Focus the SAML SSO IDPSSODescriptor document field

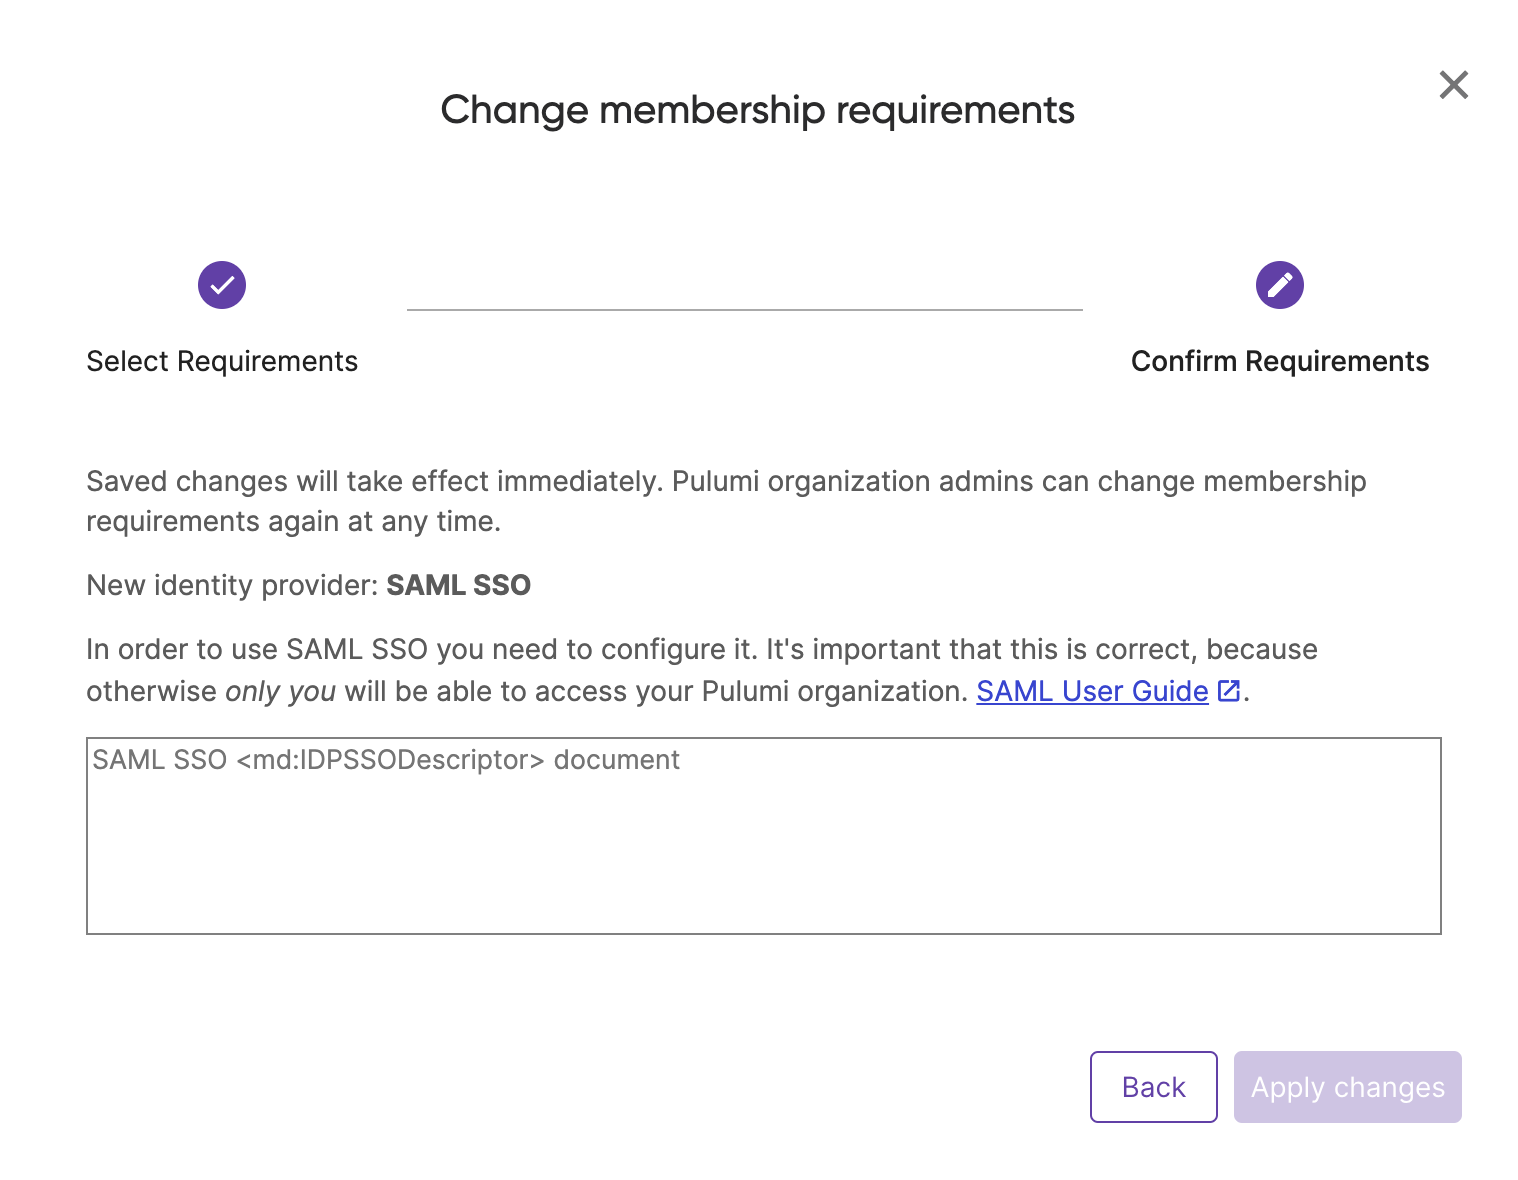763,835
